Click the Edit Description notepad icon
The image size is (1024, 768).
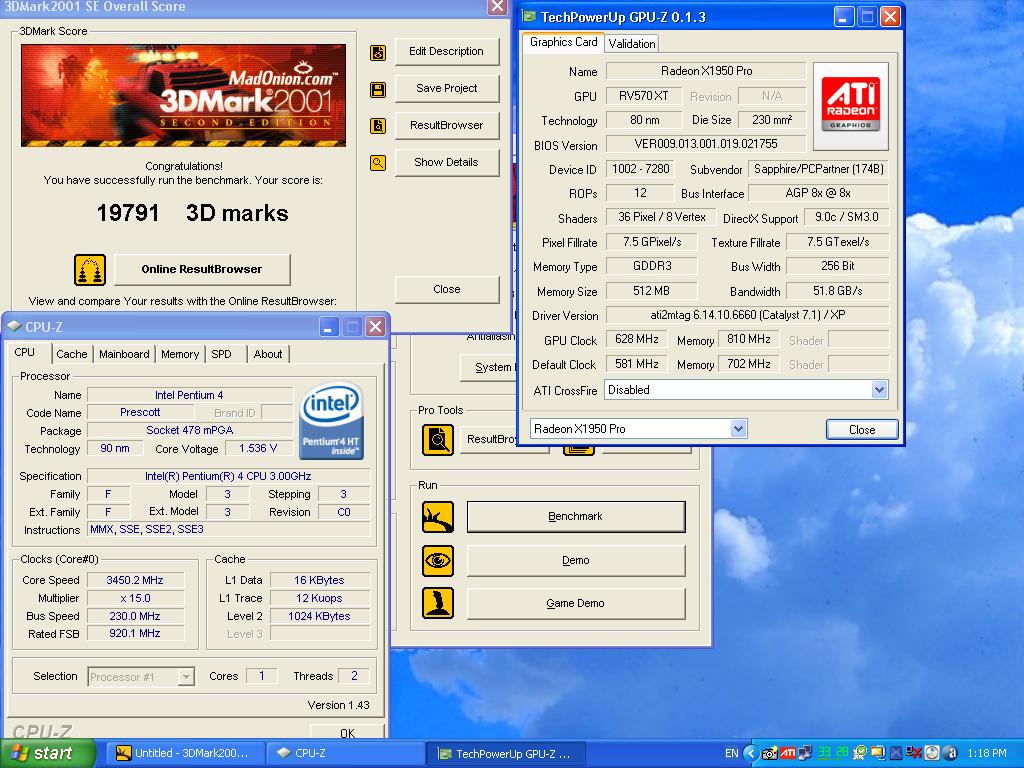coord(377,52)
